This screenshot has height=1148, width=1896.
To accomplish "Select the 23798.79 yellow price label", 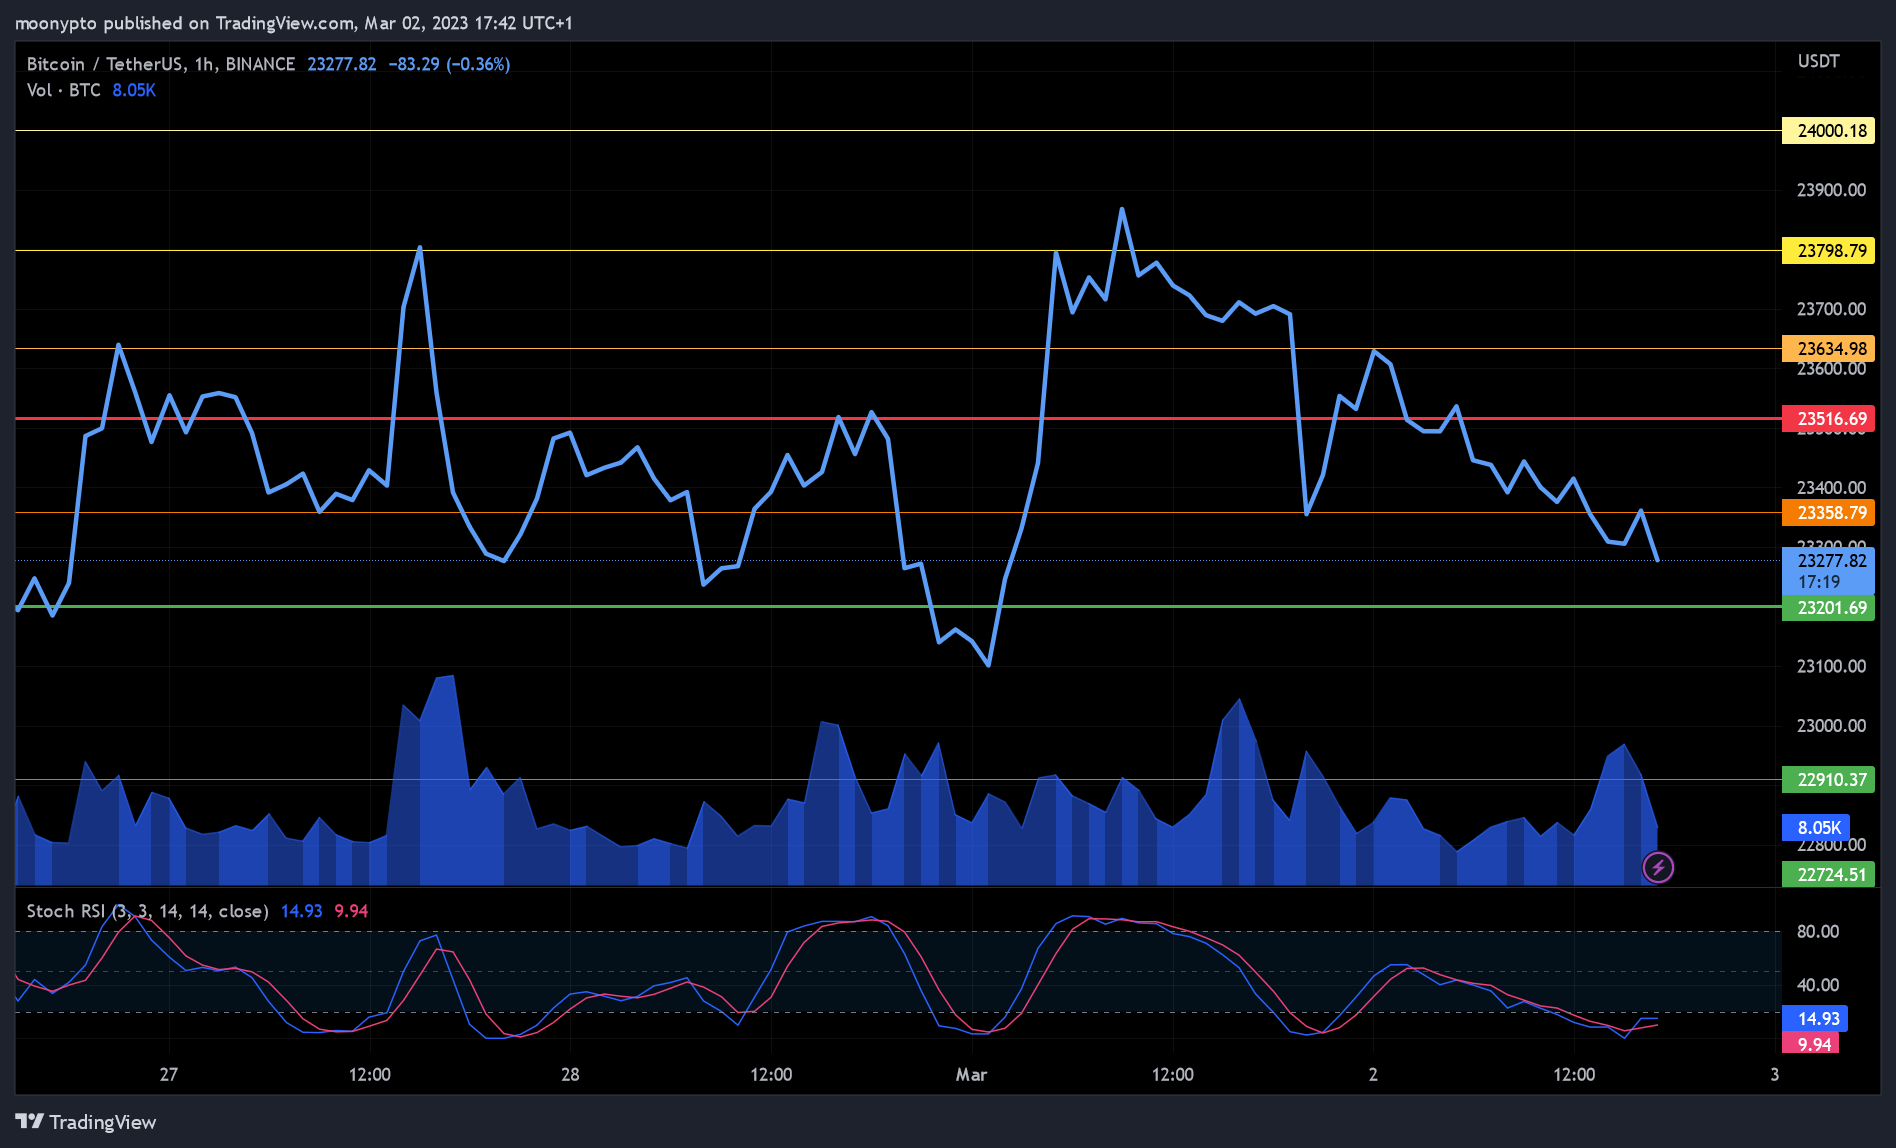I will (x=1828, y=251).
